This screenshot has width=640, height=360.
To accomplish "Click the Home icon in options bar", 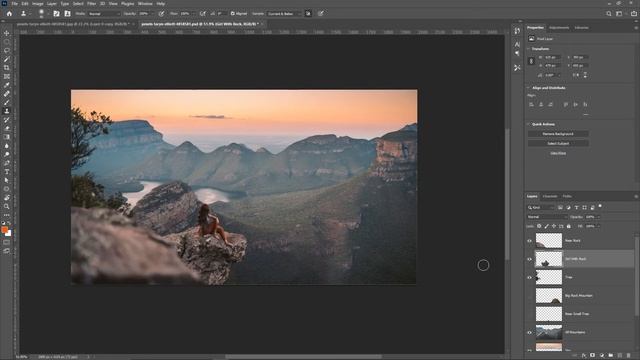I will 9,13.
